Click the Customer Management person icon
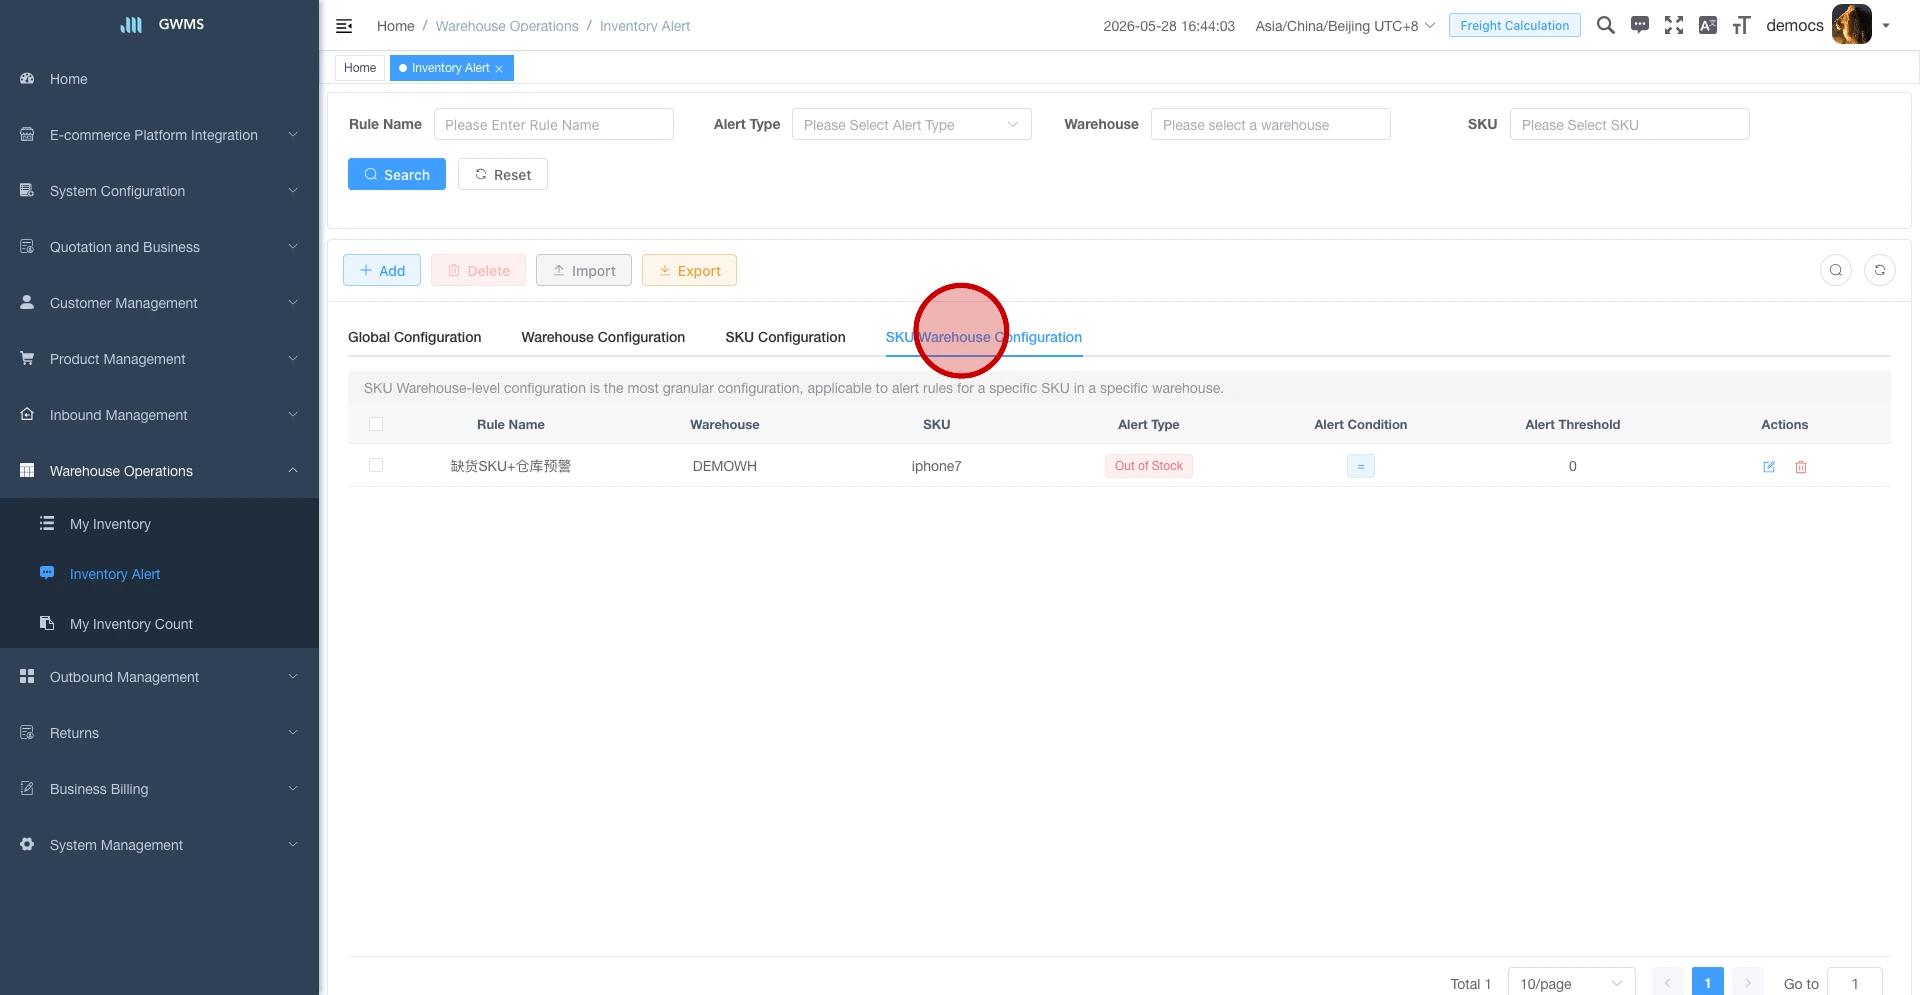 pos(27,302)
